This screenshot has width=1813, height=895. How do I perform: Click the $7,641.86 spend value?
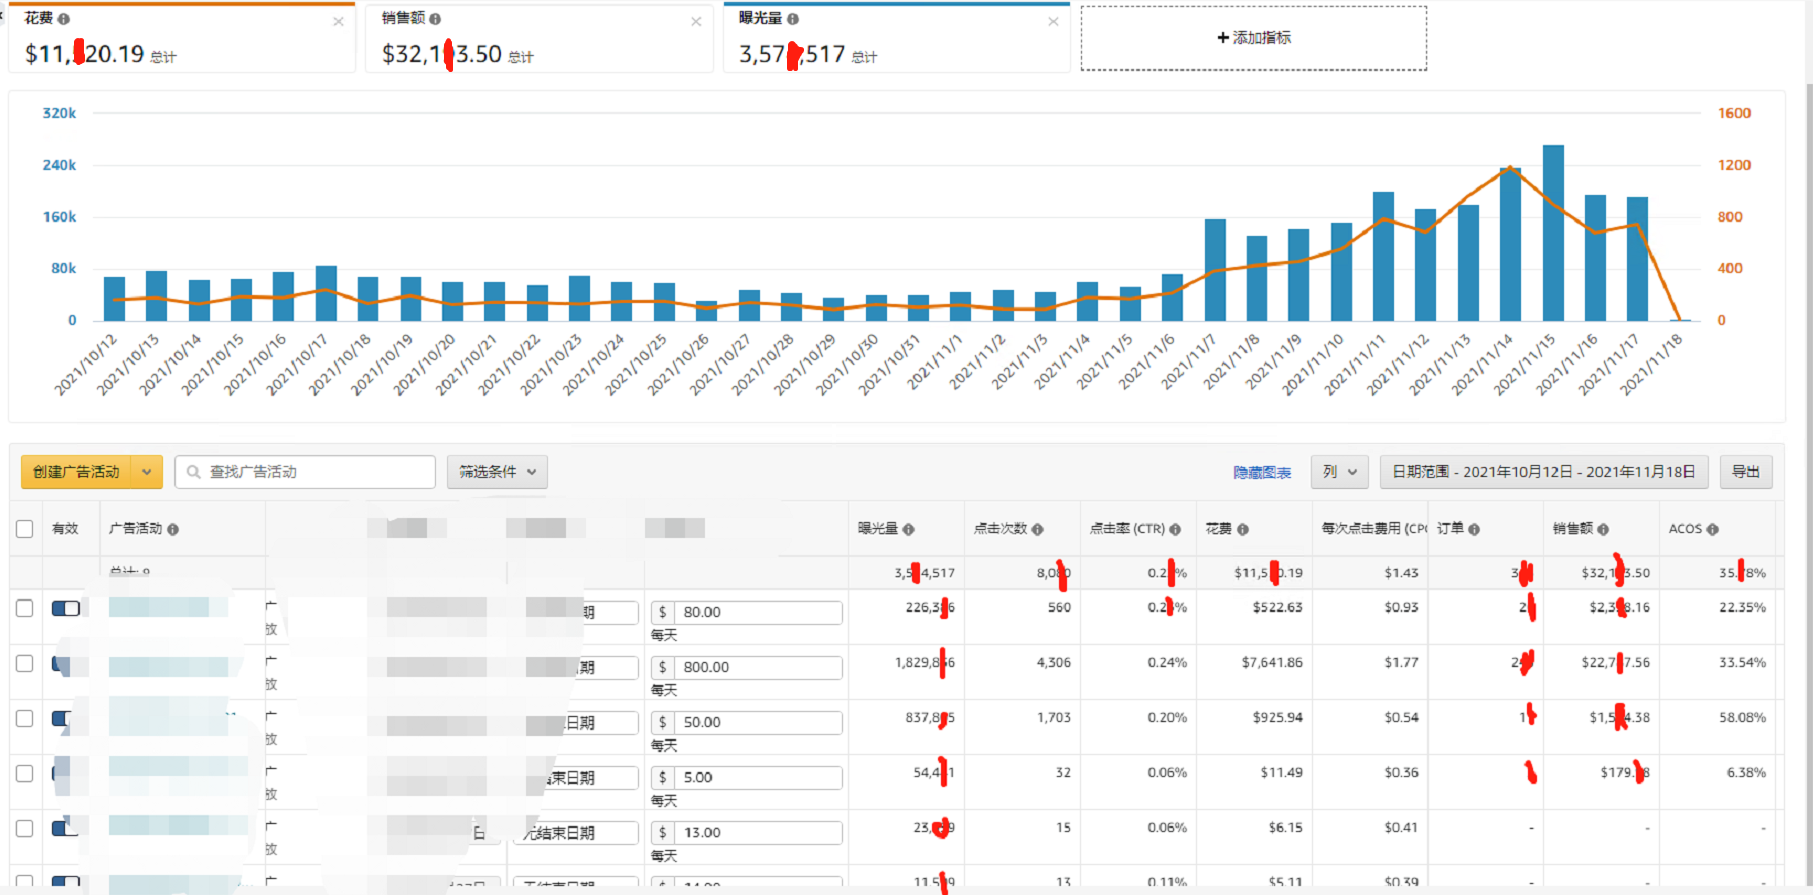coord(1272,663)
